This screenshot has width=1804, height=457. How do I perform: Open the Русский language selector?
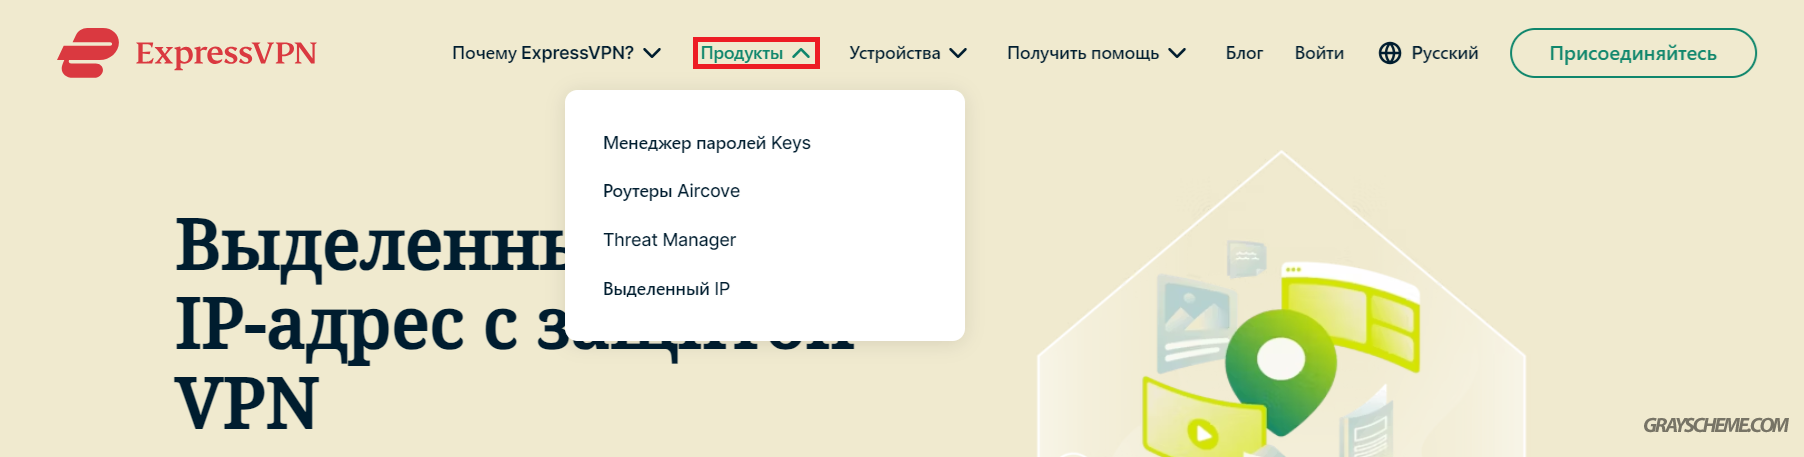tap(1444, 53)
